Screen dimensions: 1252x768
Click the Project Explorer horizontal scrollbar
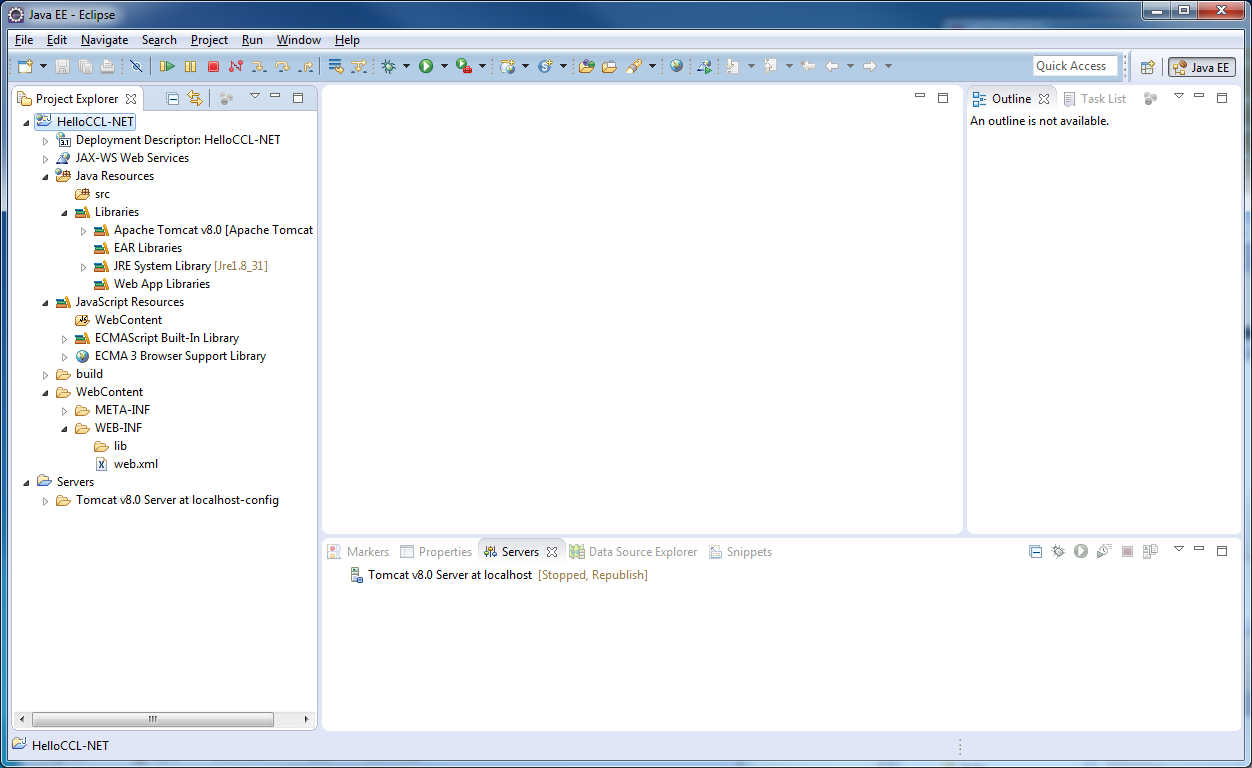click(x=152, y=719)
